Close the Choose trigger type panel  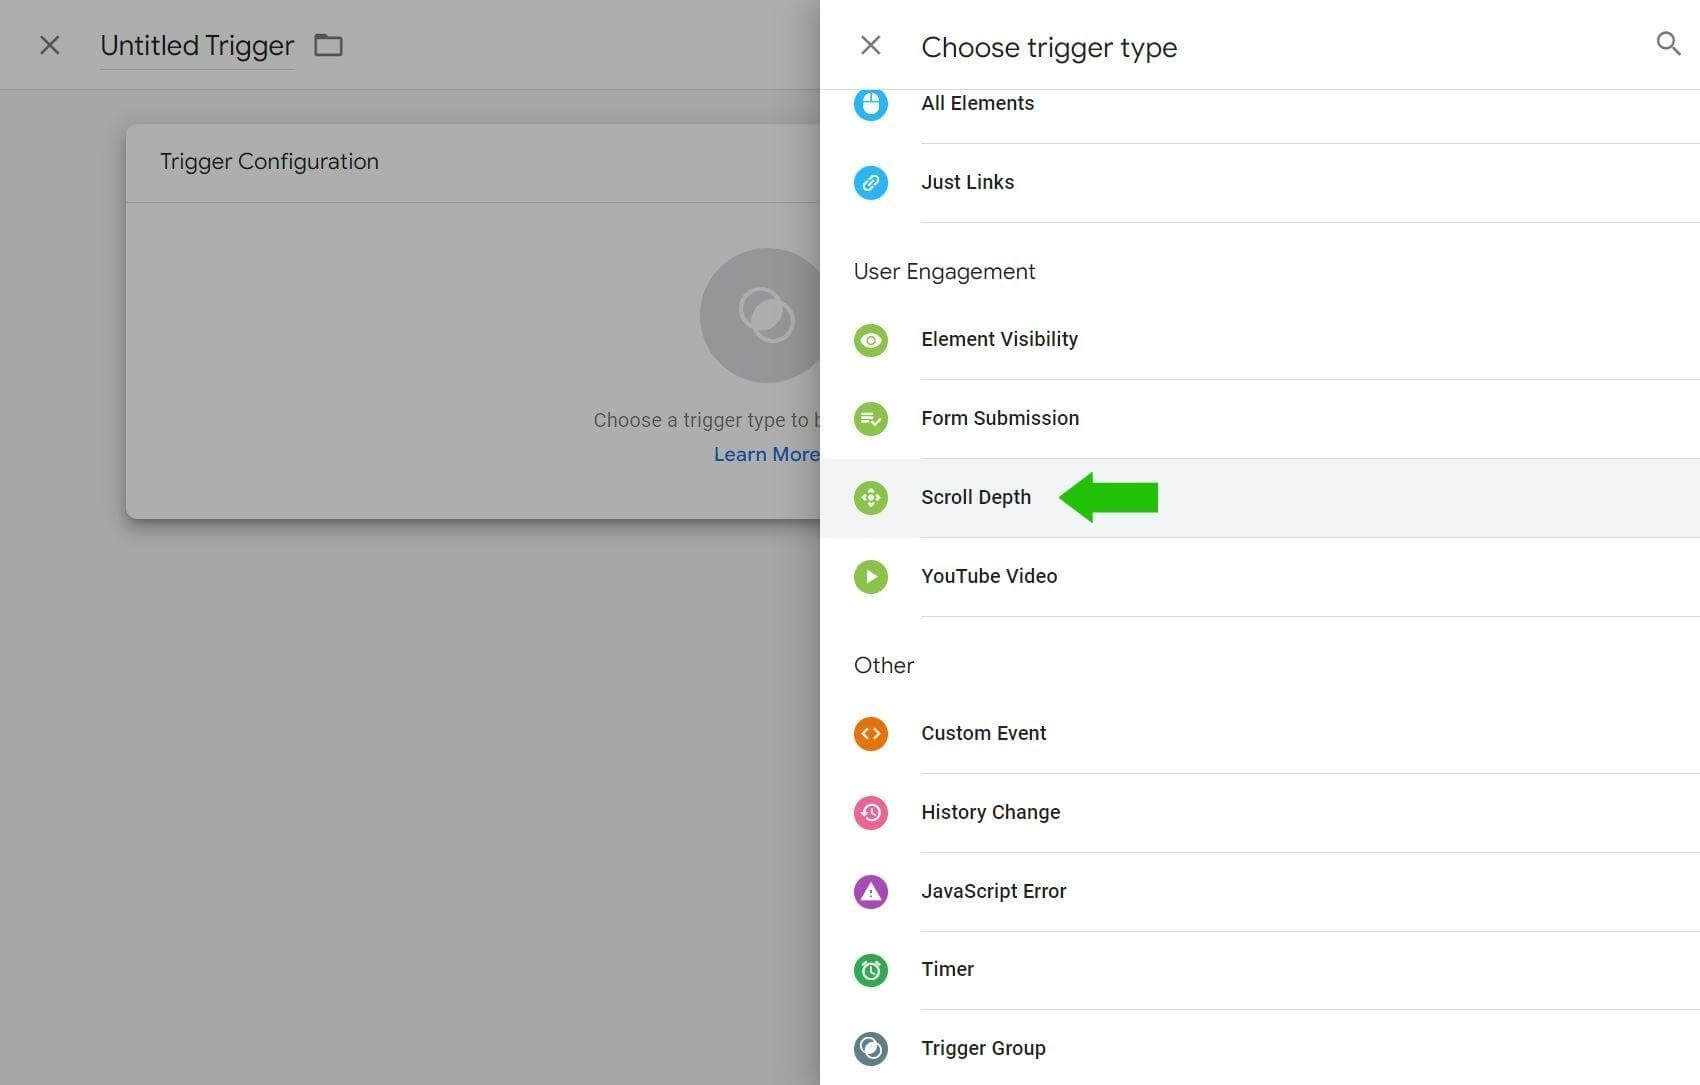871,45
